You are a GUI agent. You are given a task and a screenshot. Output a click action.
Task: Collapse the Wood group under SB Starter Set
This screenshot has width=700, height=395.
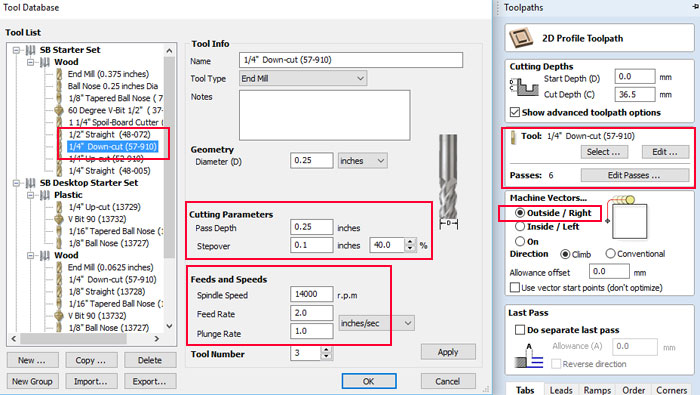(x=31, y=62)
